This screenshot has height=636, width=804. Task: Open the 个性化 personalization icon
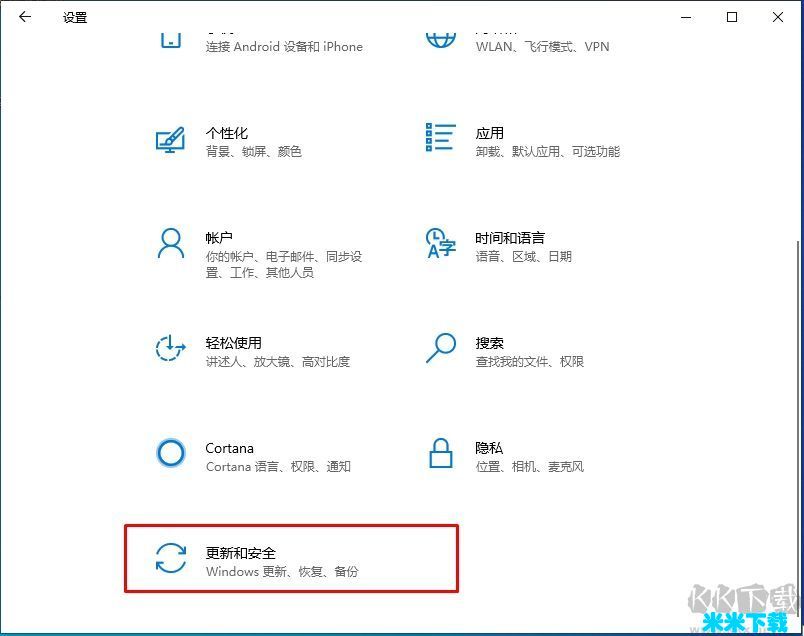point(170,140)
